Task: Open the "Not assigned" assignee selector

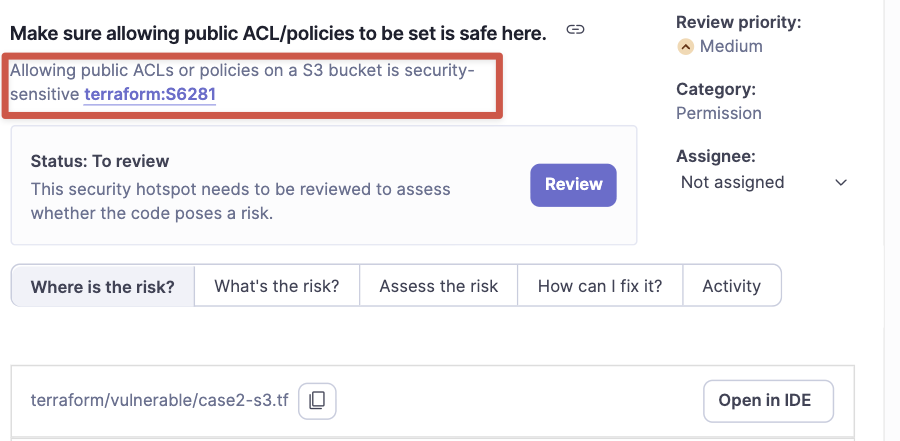Action: (x=732, y=182)
